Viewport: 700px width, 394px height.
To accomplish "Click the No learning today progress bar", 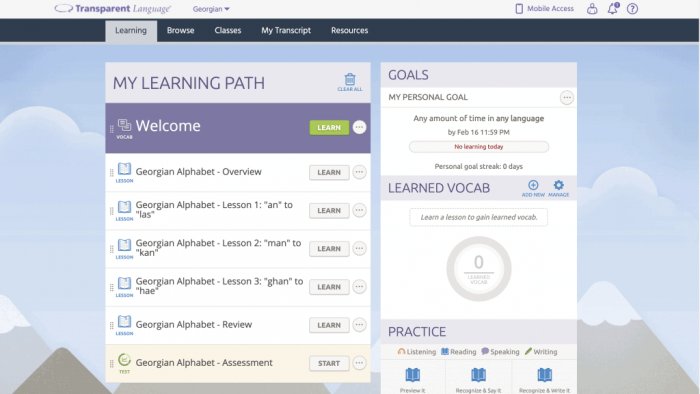I will tap(479, 147).
